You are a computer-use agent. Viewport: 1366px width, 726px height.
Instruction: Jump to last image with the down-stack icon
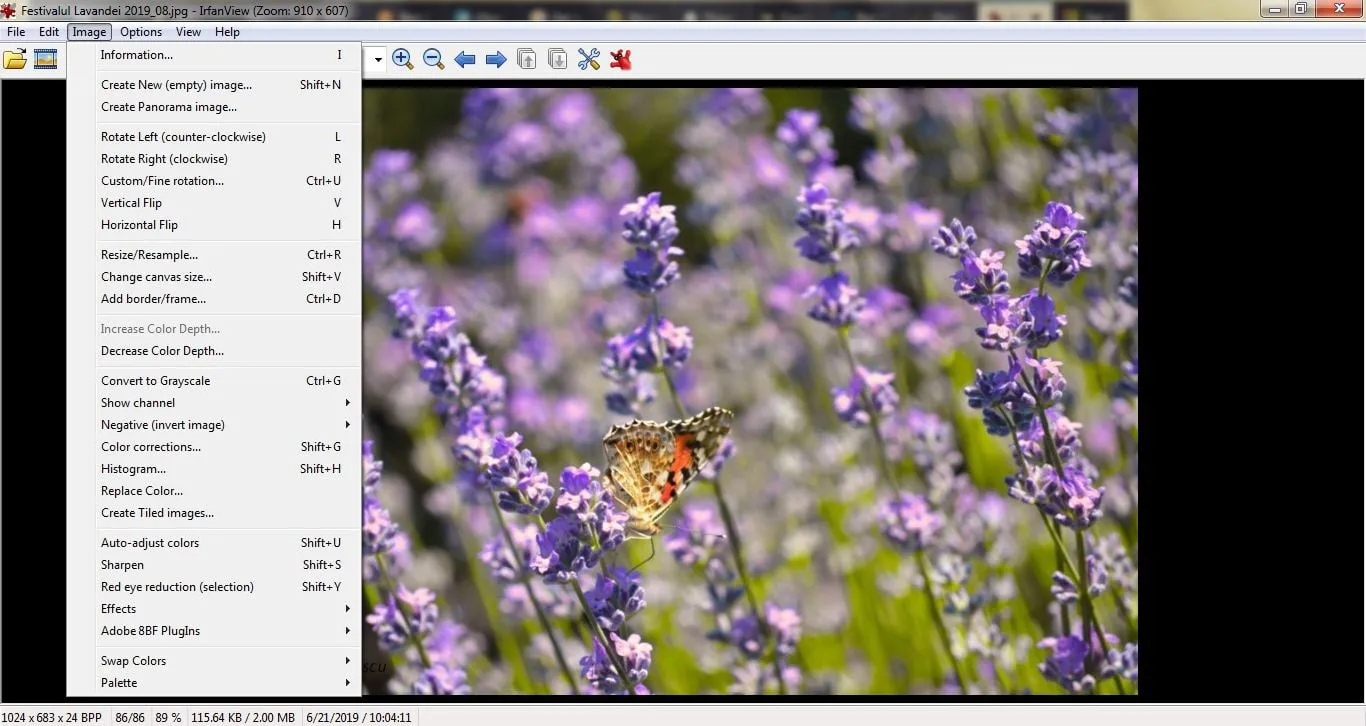557,58
